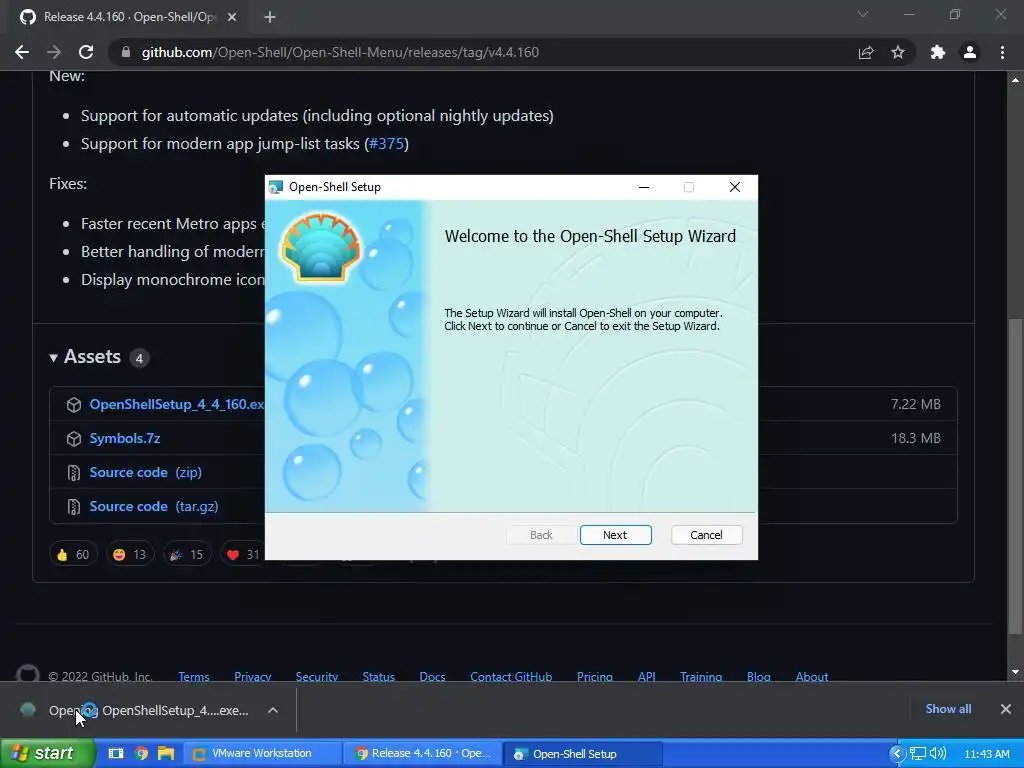Expand hidden system tray icons
This screenshot has height=768, width=1024.
(x=897, y=754)
